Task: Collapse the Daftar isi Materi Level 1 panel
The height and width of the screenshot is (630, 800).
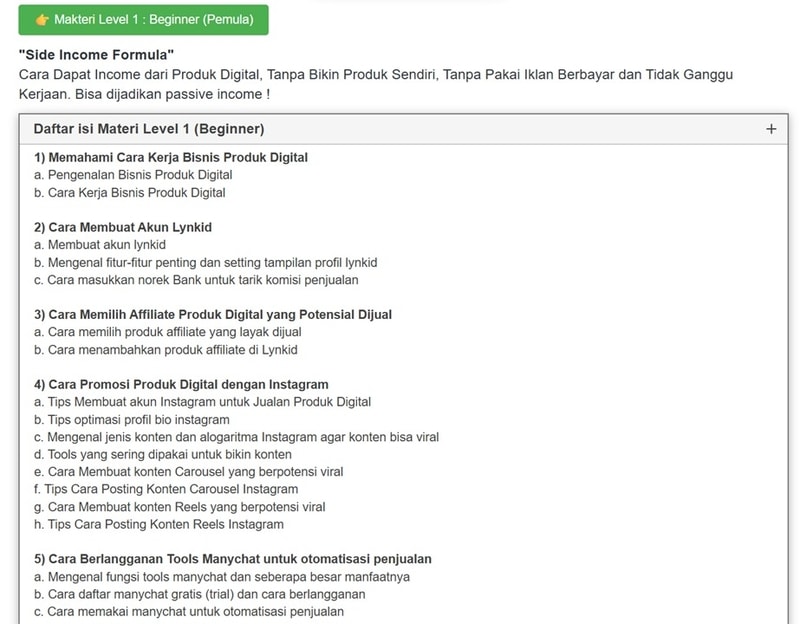Action: pos(148,129)
